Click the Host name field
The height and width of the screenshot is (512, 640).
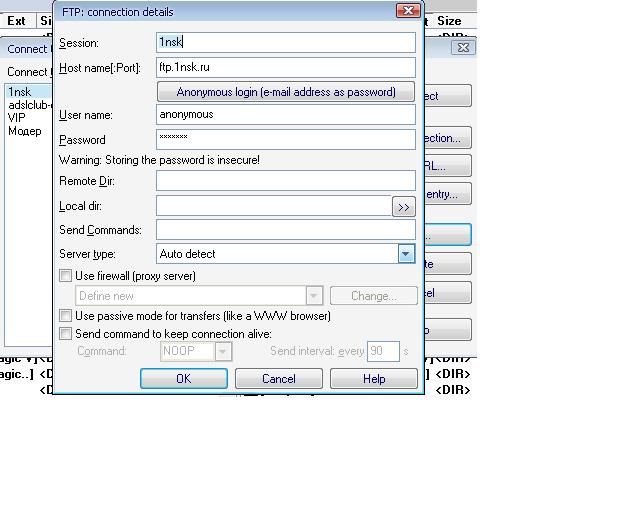[x=286, y=68]
